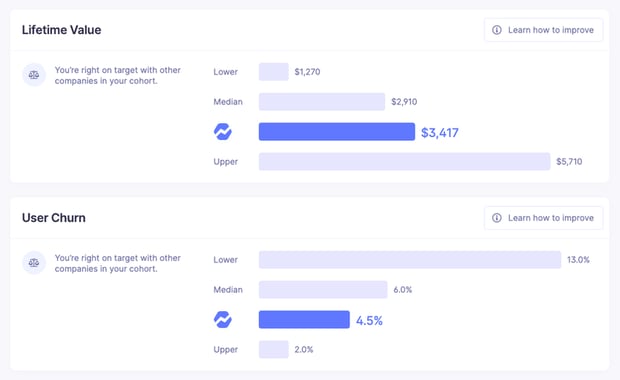
Task: Click the Lifetime Value section heading
Action: [62, 30]
